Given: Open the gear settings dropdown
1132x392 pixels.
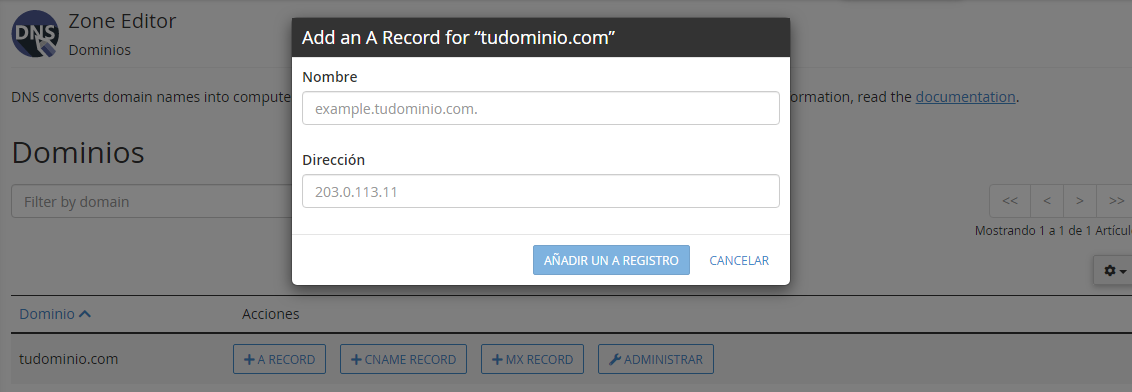Looking at the screenshot, I should (x=1113, y=270).
